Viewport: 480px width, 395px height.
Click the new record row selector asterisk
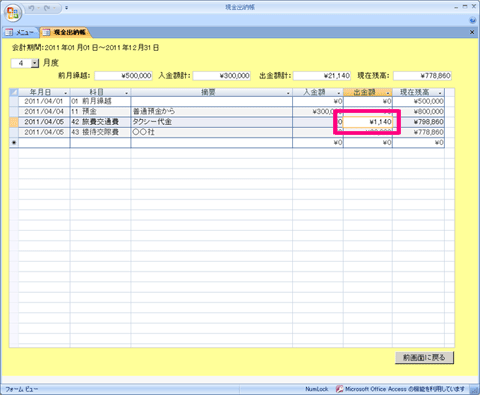(x=14, y=143)
